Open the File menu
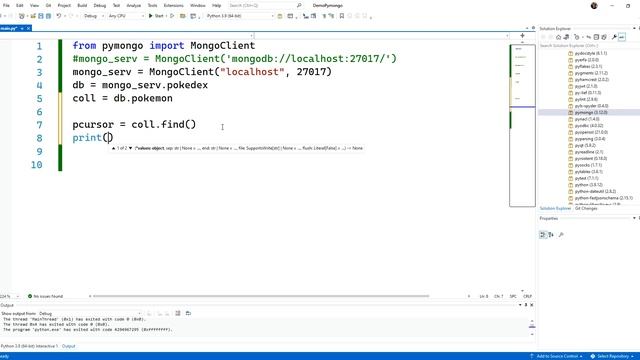Screen dimensions: 640x360 click(6, 6)
